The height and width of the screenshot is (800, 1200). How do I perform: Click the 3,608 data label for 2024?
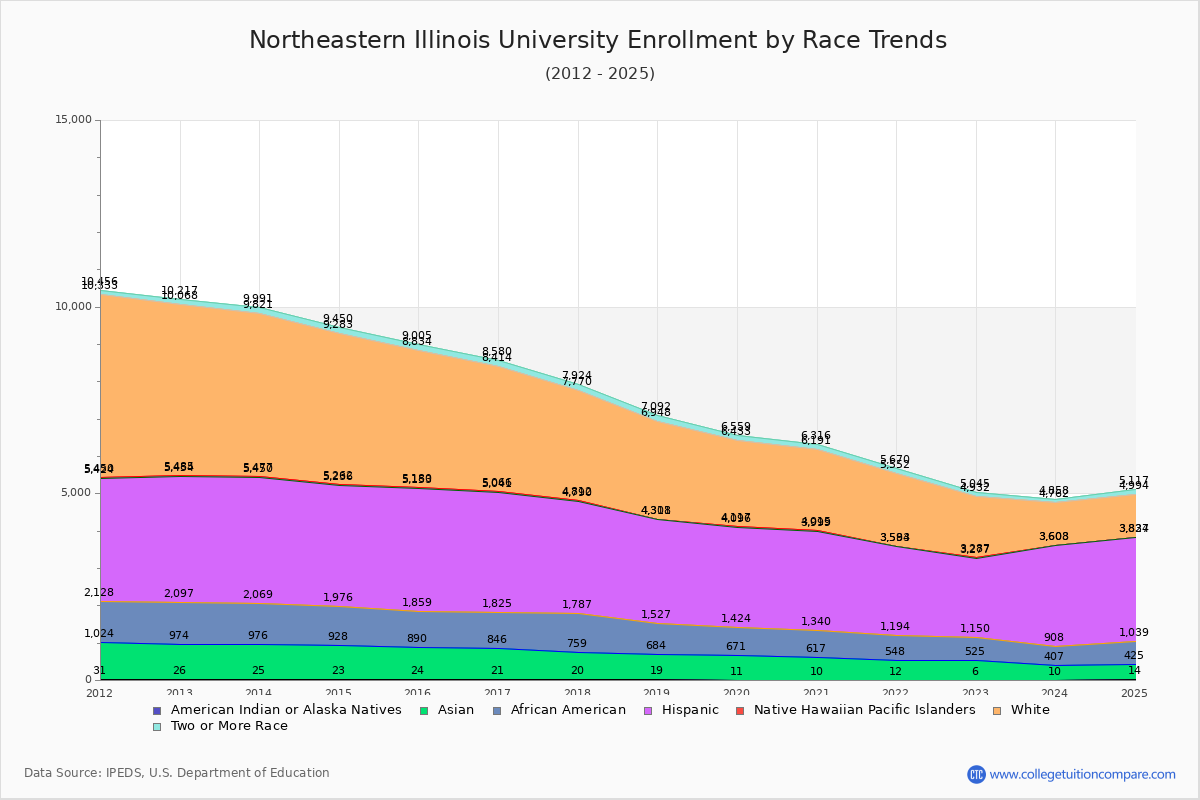[x=1054, y=537]
